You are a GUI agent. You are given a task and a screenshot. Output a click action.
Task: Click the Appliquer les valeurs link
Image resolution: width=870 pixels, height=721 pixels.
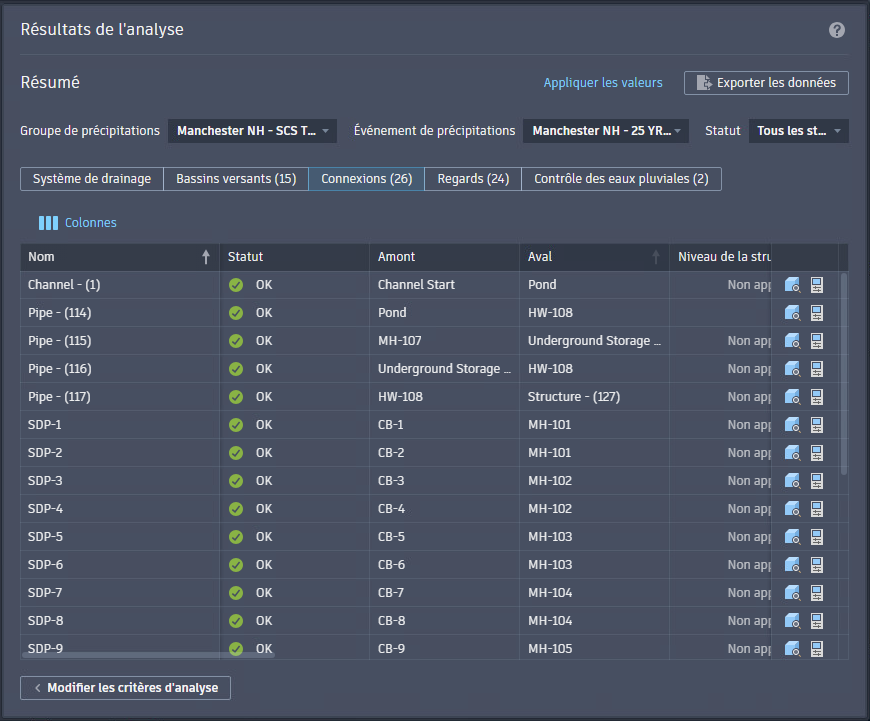tap(603, 83)
